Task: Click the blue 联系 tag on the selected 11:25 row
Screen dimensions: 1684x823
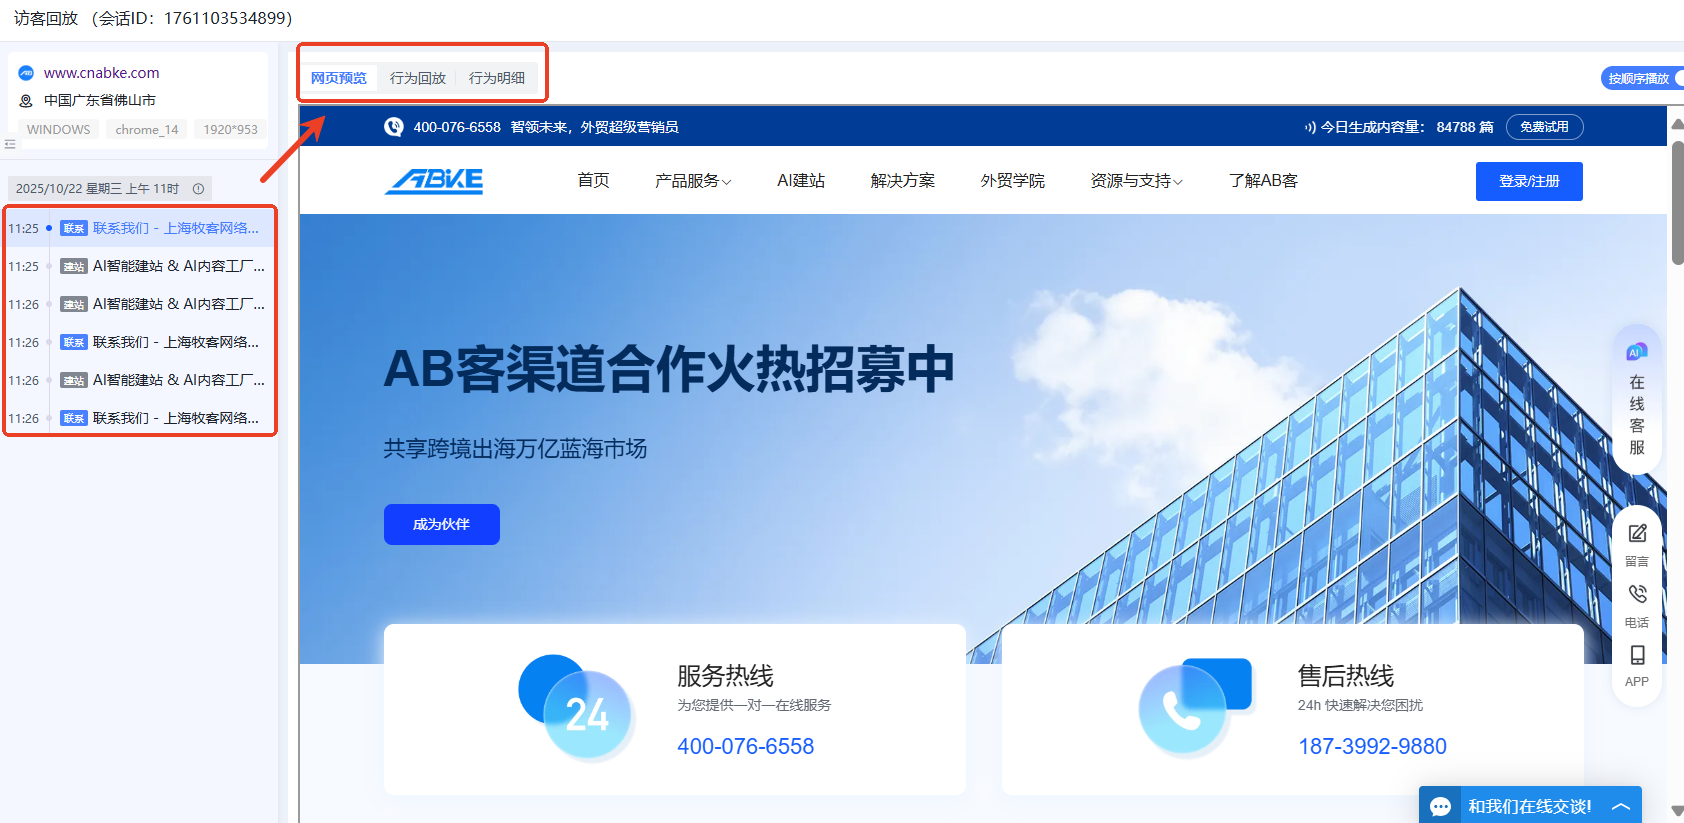Action: (74, 229)
